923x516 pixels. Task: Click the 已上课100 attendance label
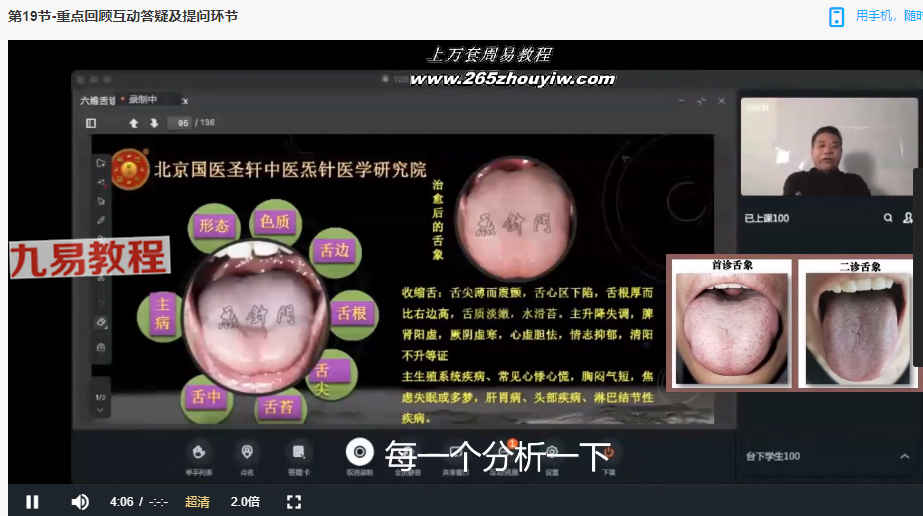(x=766, y=218)
